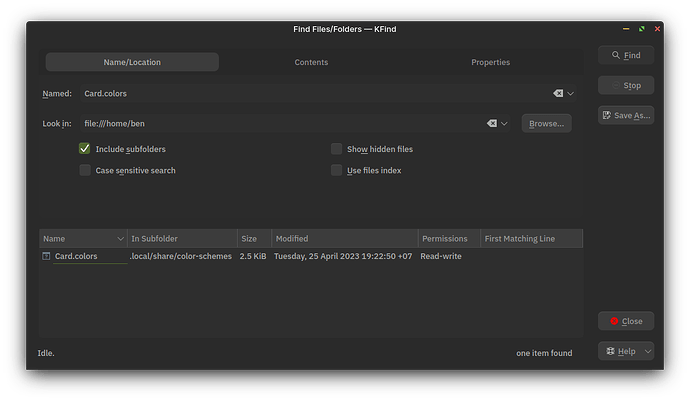Enable Case sensitive search
The image size is (690, 400).
click(84, 170)
